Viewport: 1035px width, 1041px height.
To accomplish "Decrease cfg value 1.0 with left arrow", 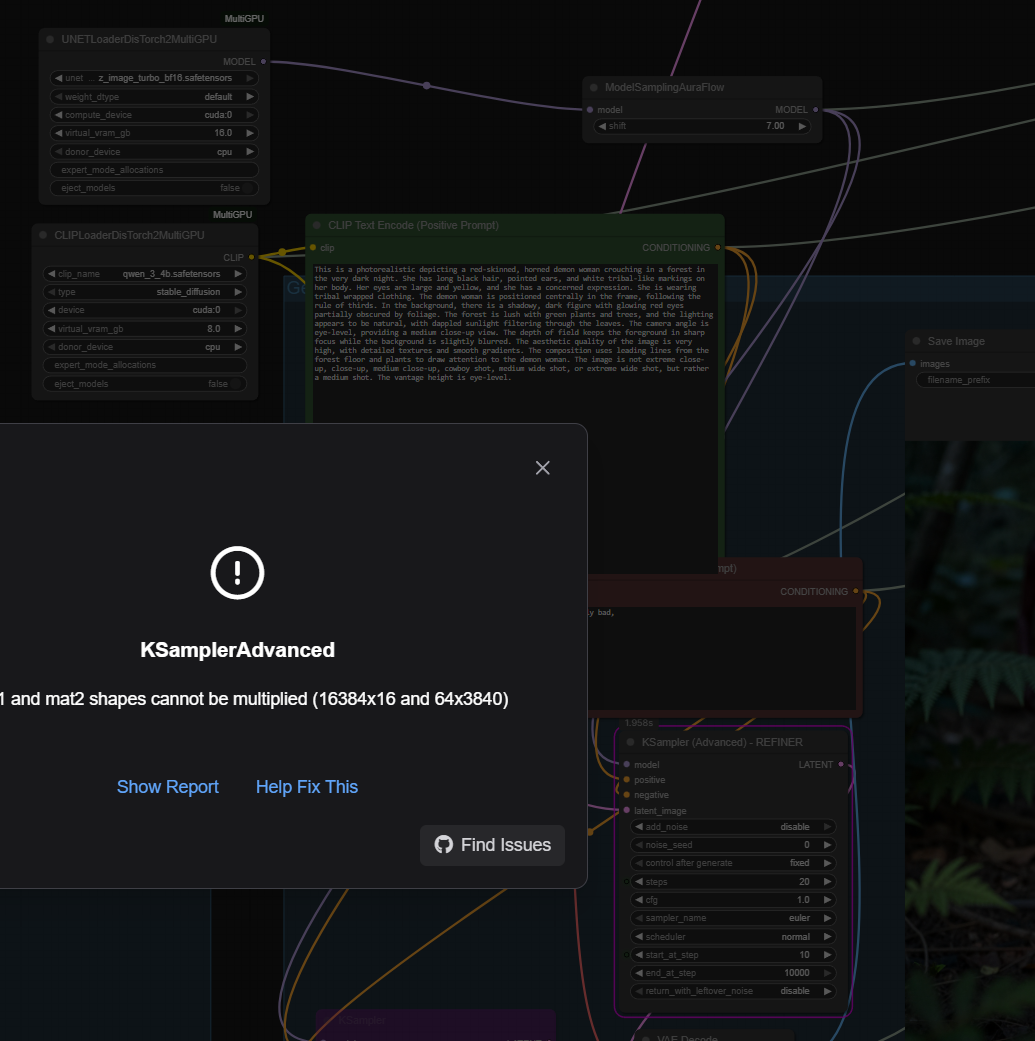I will click(x=639, y=900).
